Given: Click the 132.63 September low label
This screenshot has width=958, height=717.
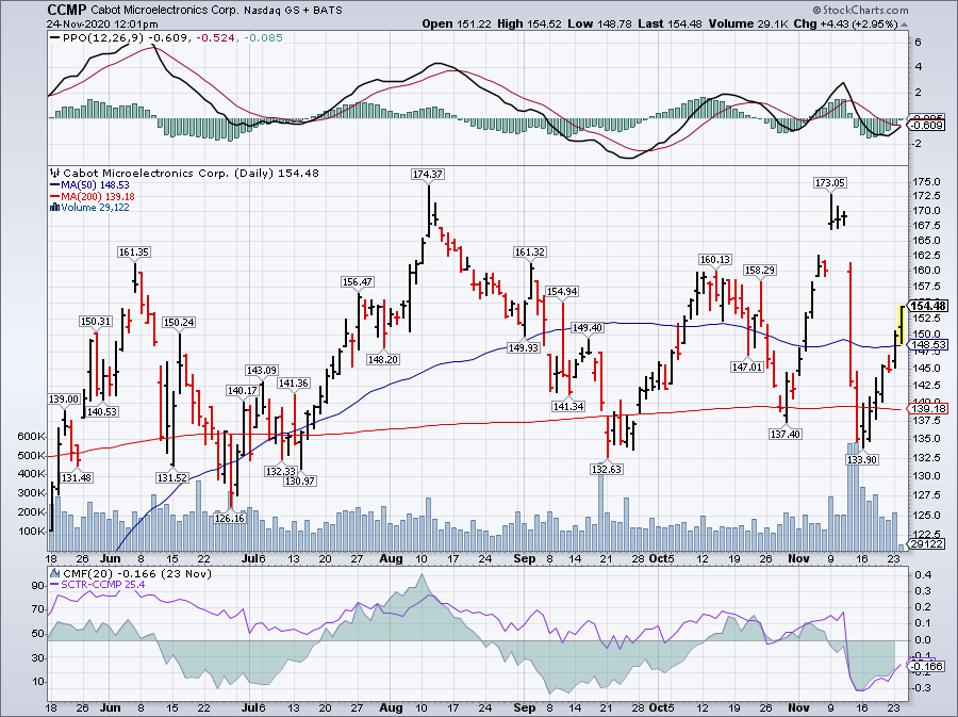Looking at the screenshot, I should pyautogui.click(x=607, y=470).
